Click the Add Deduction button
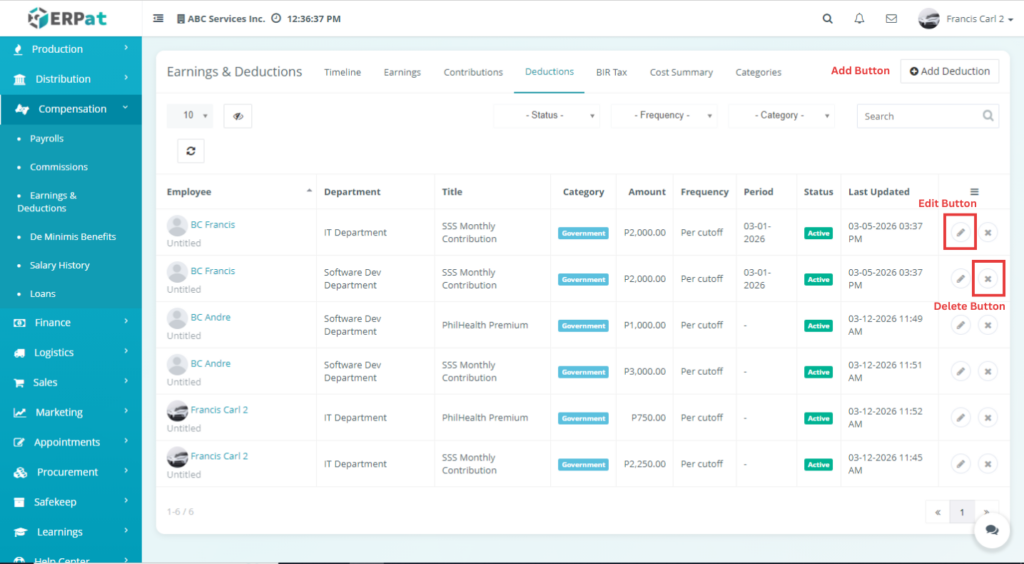This screenshot has width=1024, height=564. [x=949, y=71]
